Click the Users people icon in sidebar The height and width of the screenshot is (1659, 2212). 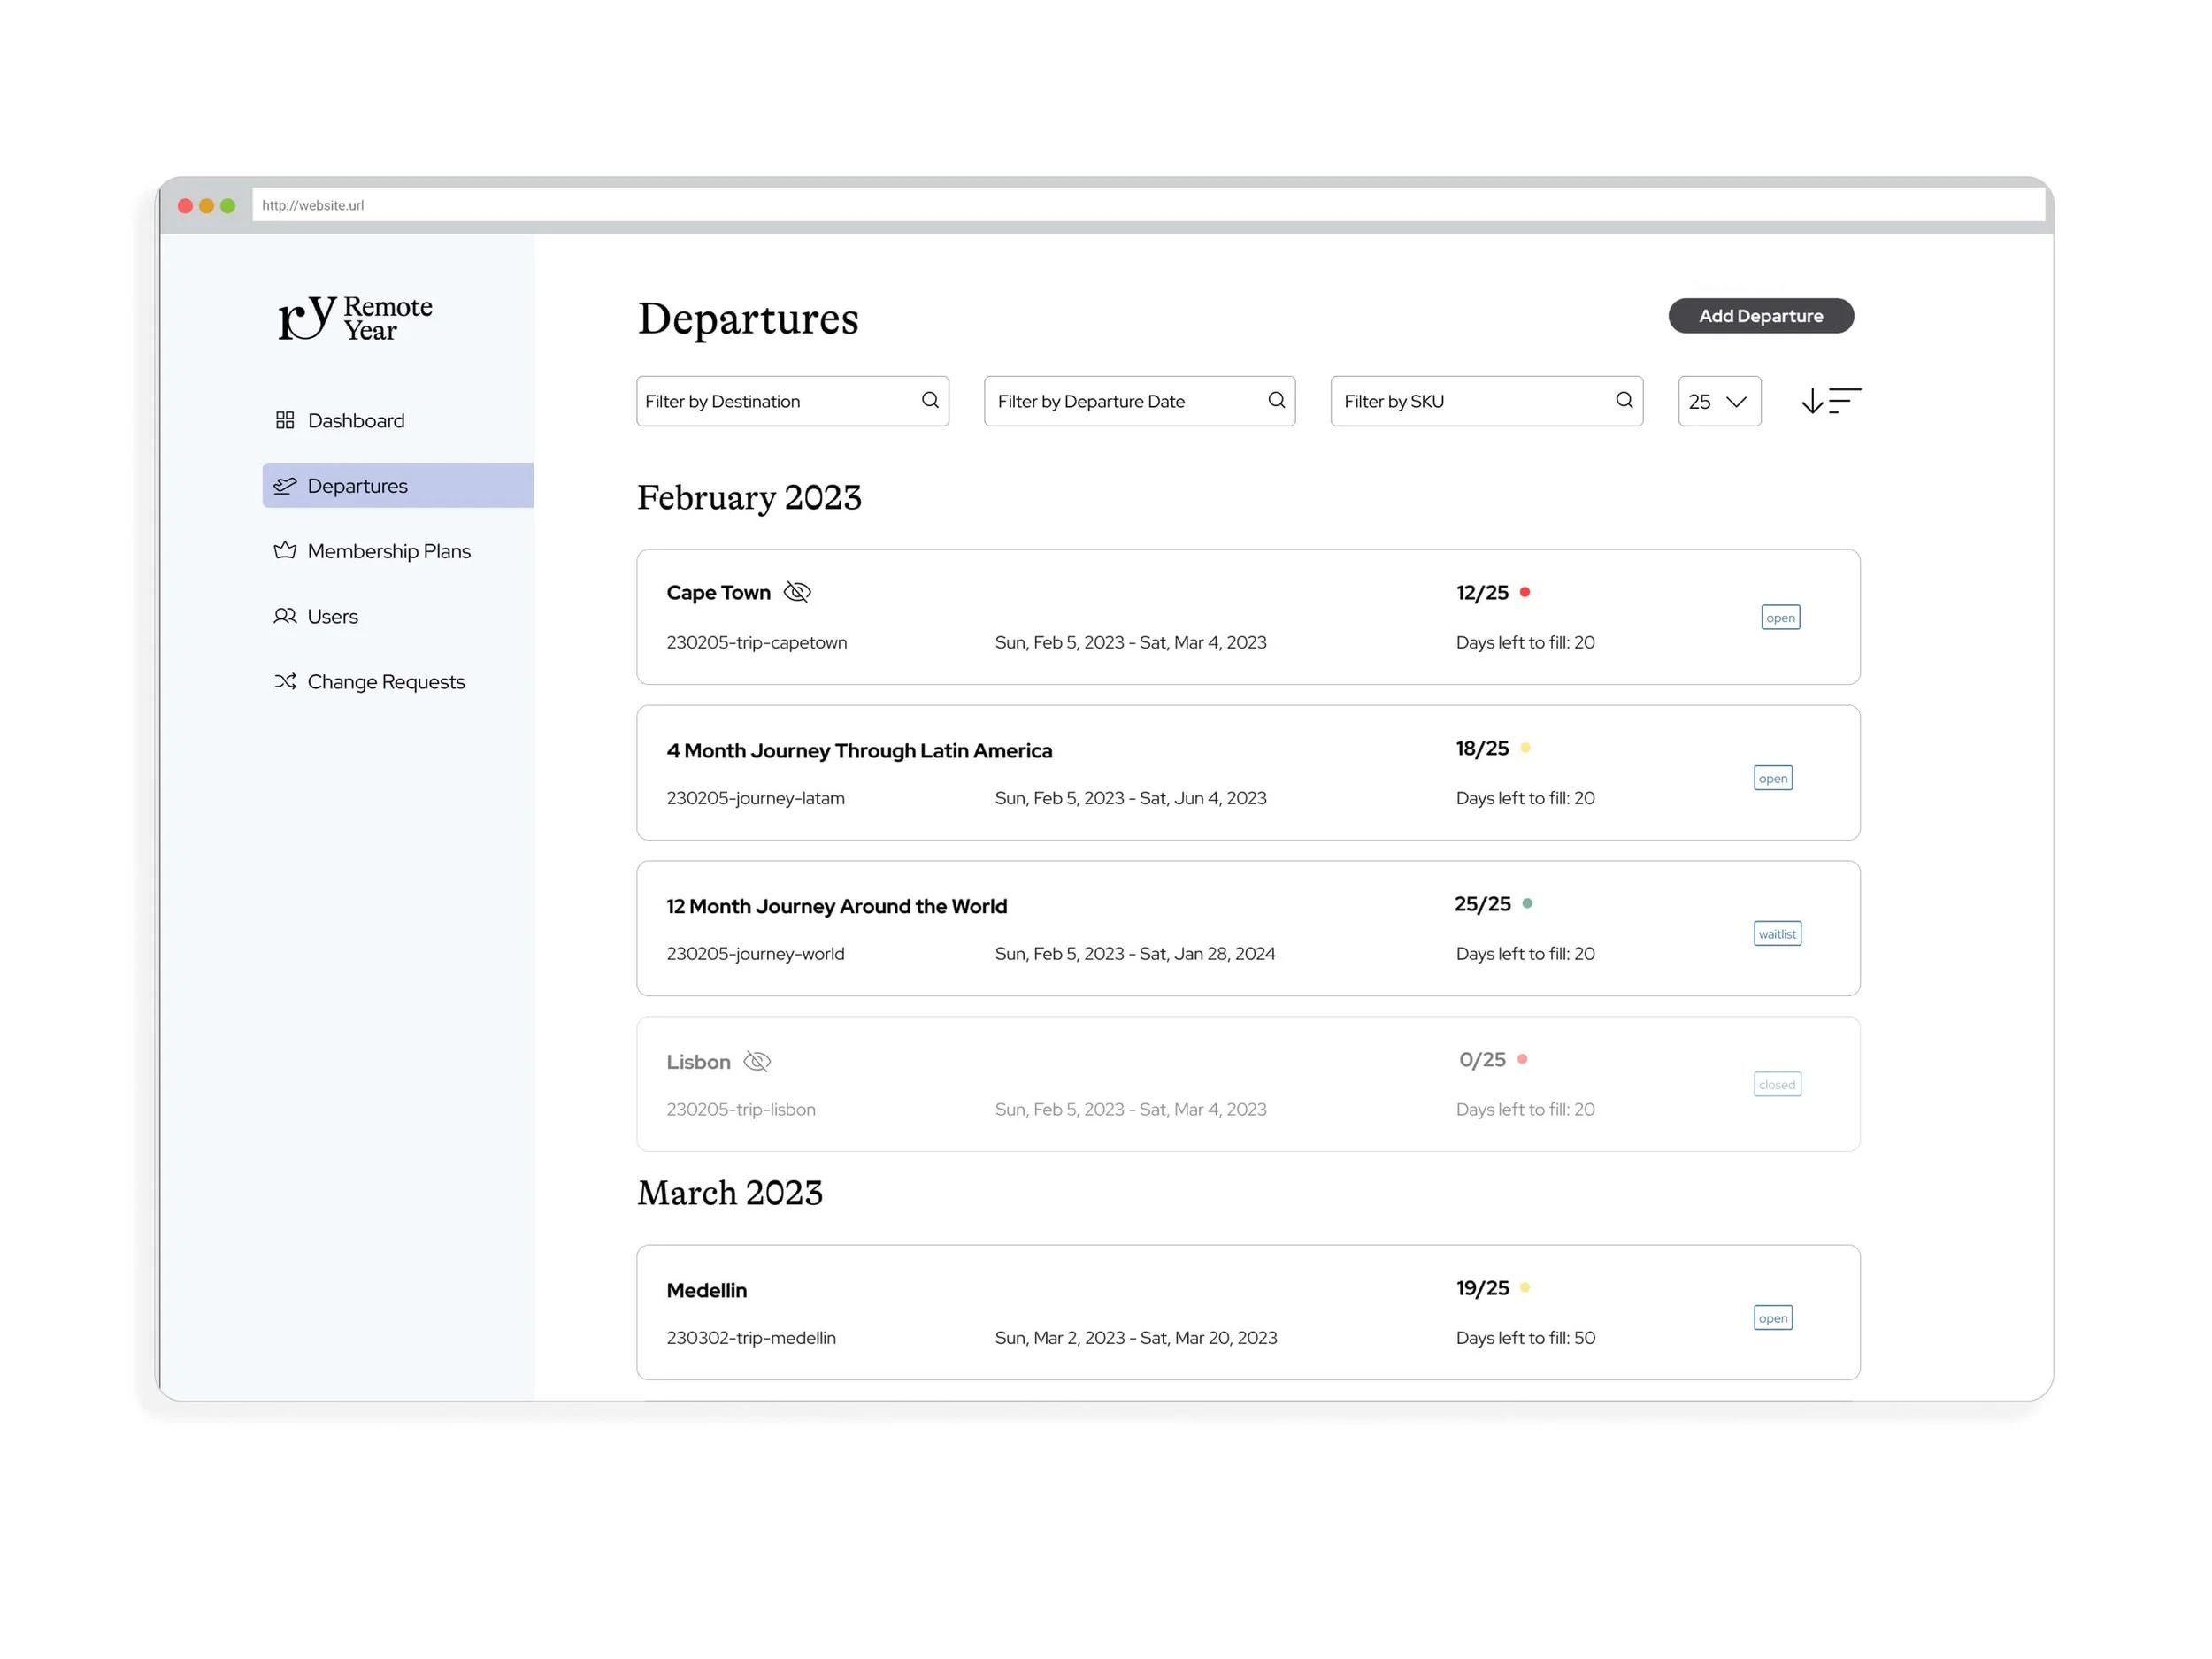point(285,616)
